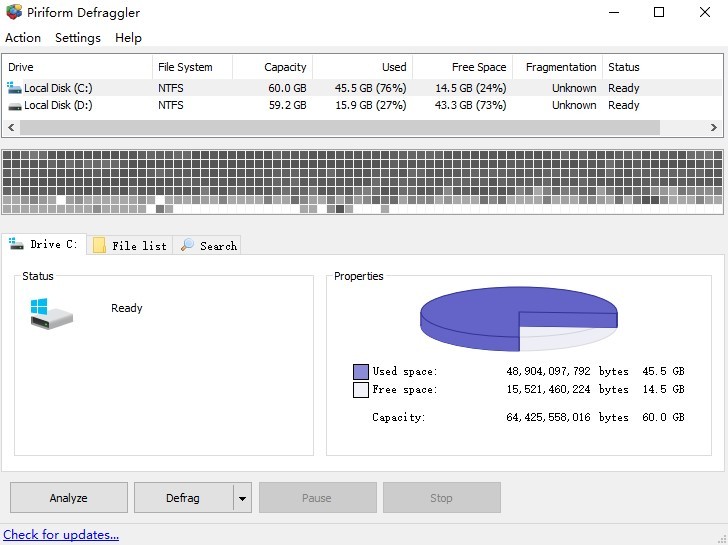
Task: Click the disk usage pie chart
Action: coord(519,318)
